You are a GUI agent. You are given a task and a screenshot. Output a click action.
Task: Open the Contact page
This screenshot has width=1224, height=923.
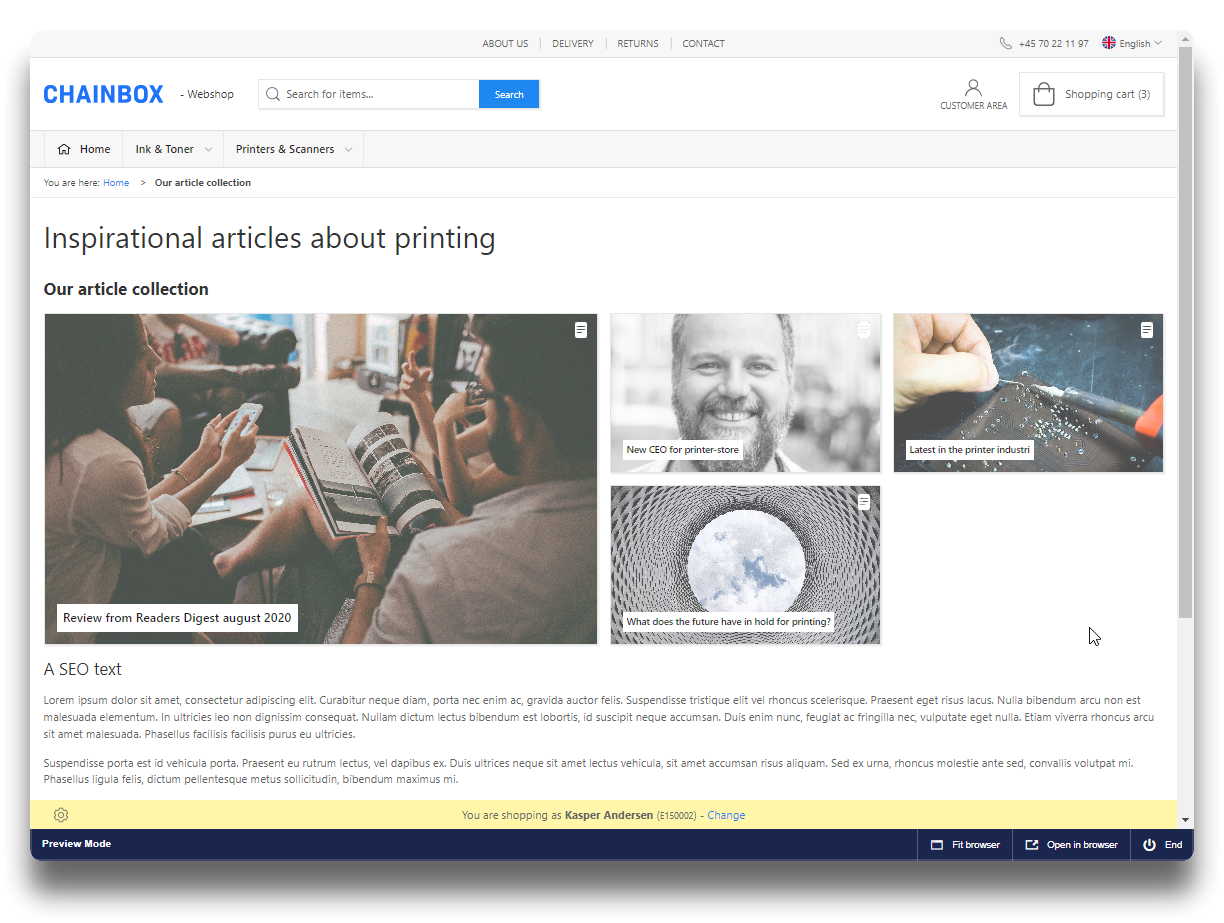pos(704,44)
